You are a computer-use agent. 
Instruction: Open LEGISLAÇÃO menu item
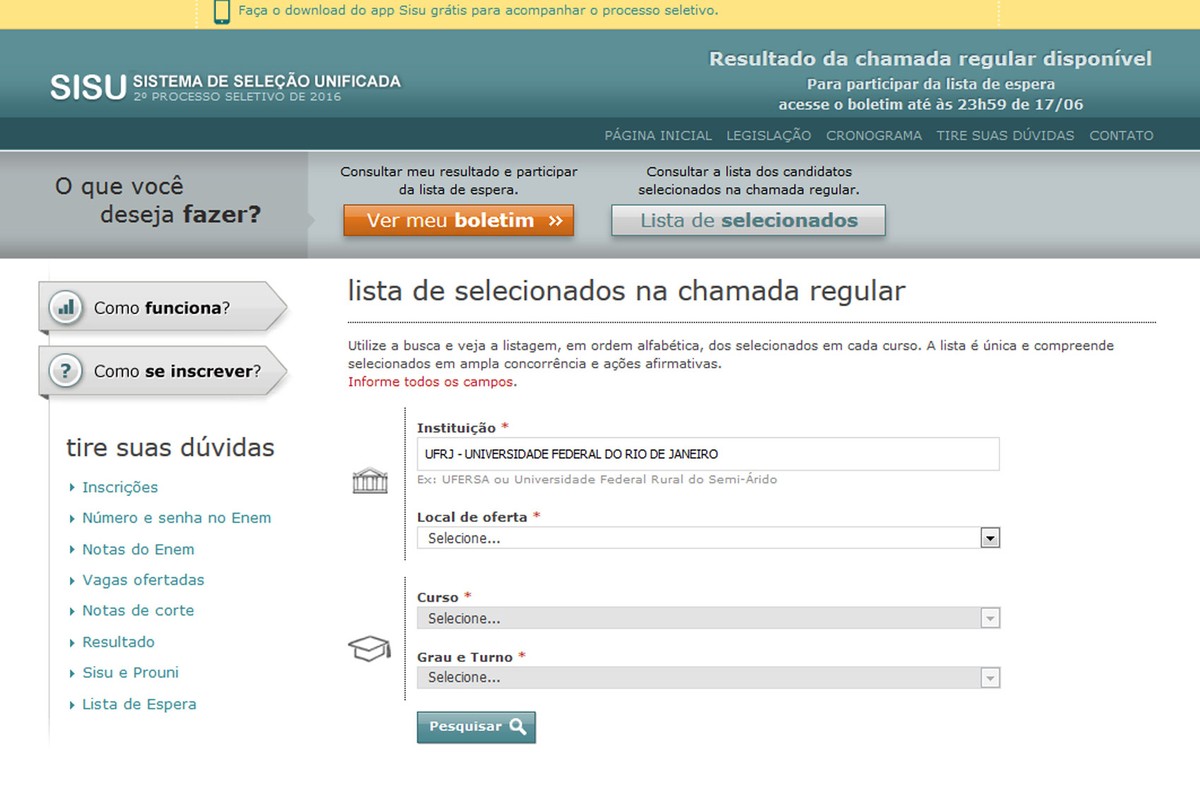769,135
